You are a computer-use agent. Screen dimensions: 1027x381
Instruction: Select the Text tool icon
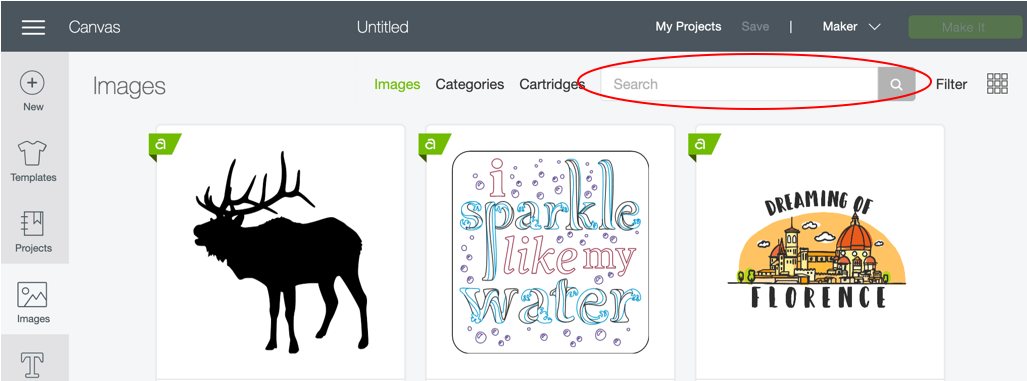(33, 365)
